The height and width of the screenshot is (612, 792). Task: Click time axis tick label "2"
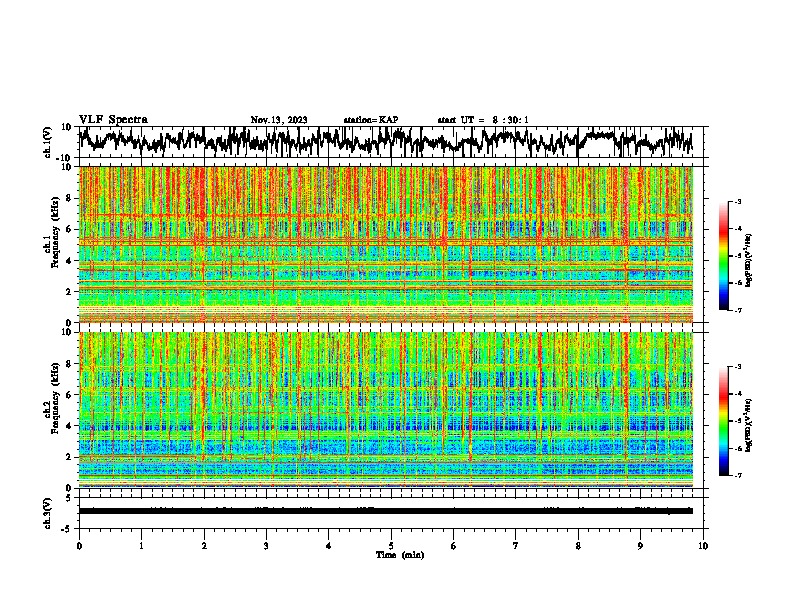click(204, 546)
